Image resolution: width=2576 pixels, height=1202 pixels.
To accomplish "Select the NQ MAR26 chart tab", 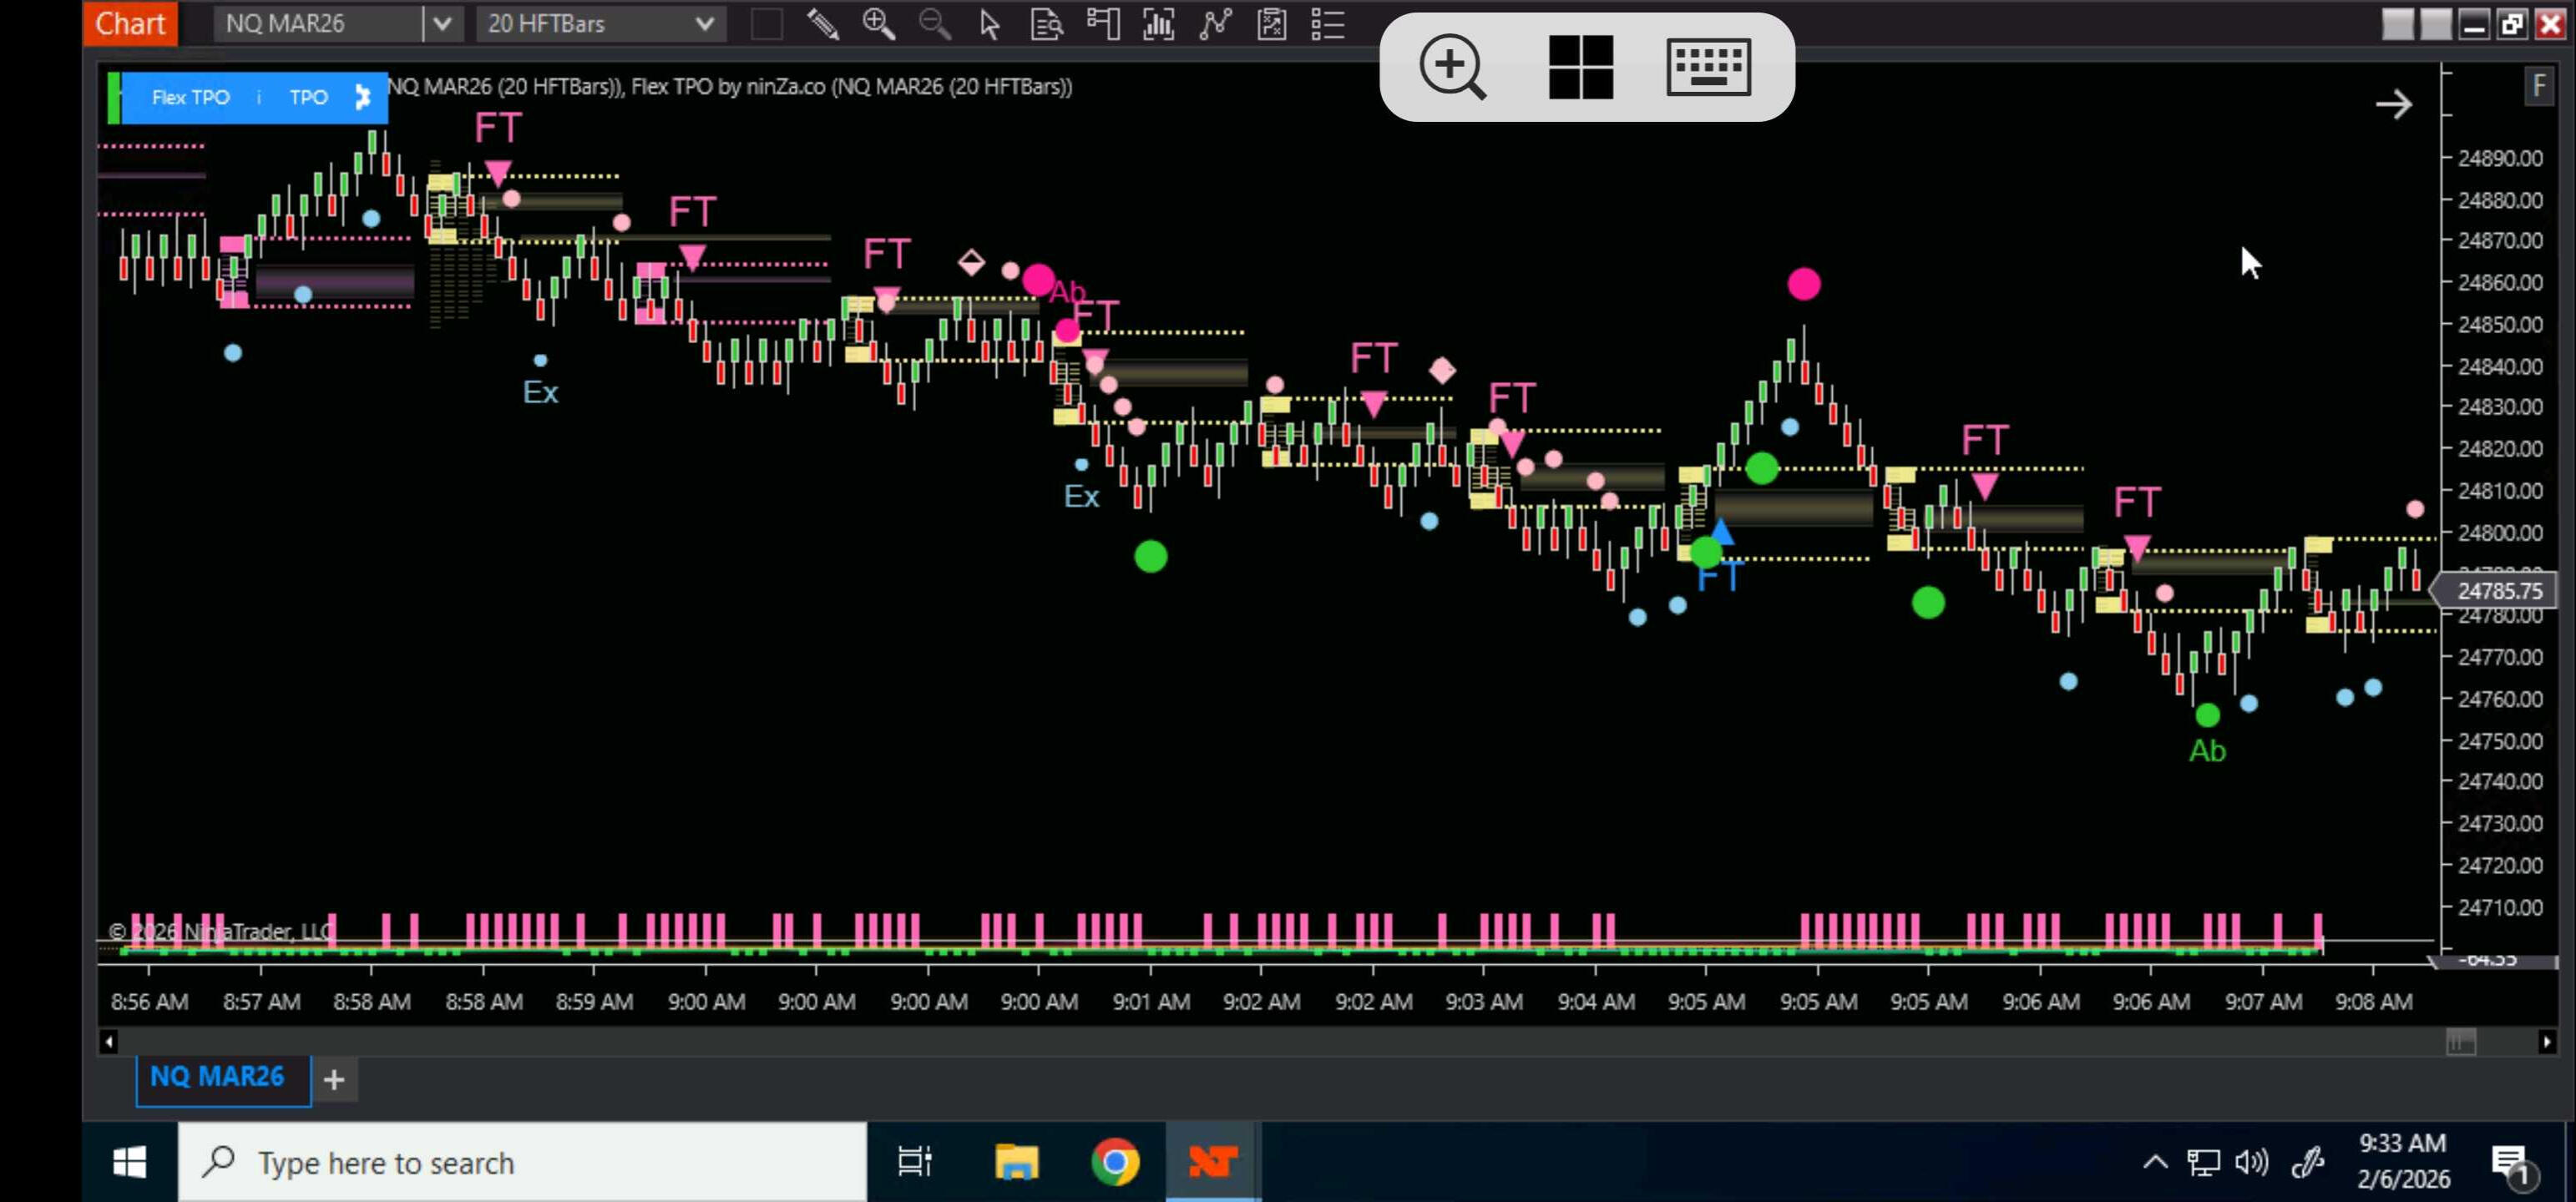I will pos(218,1077).
